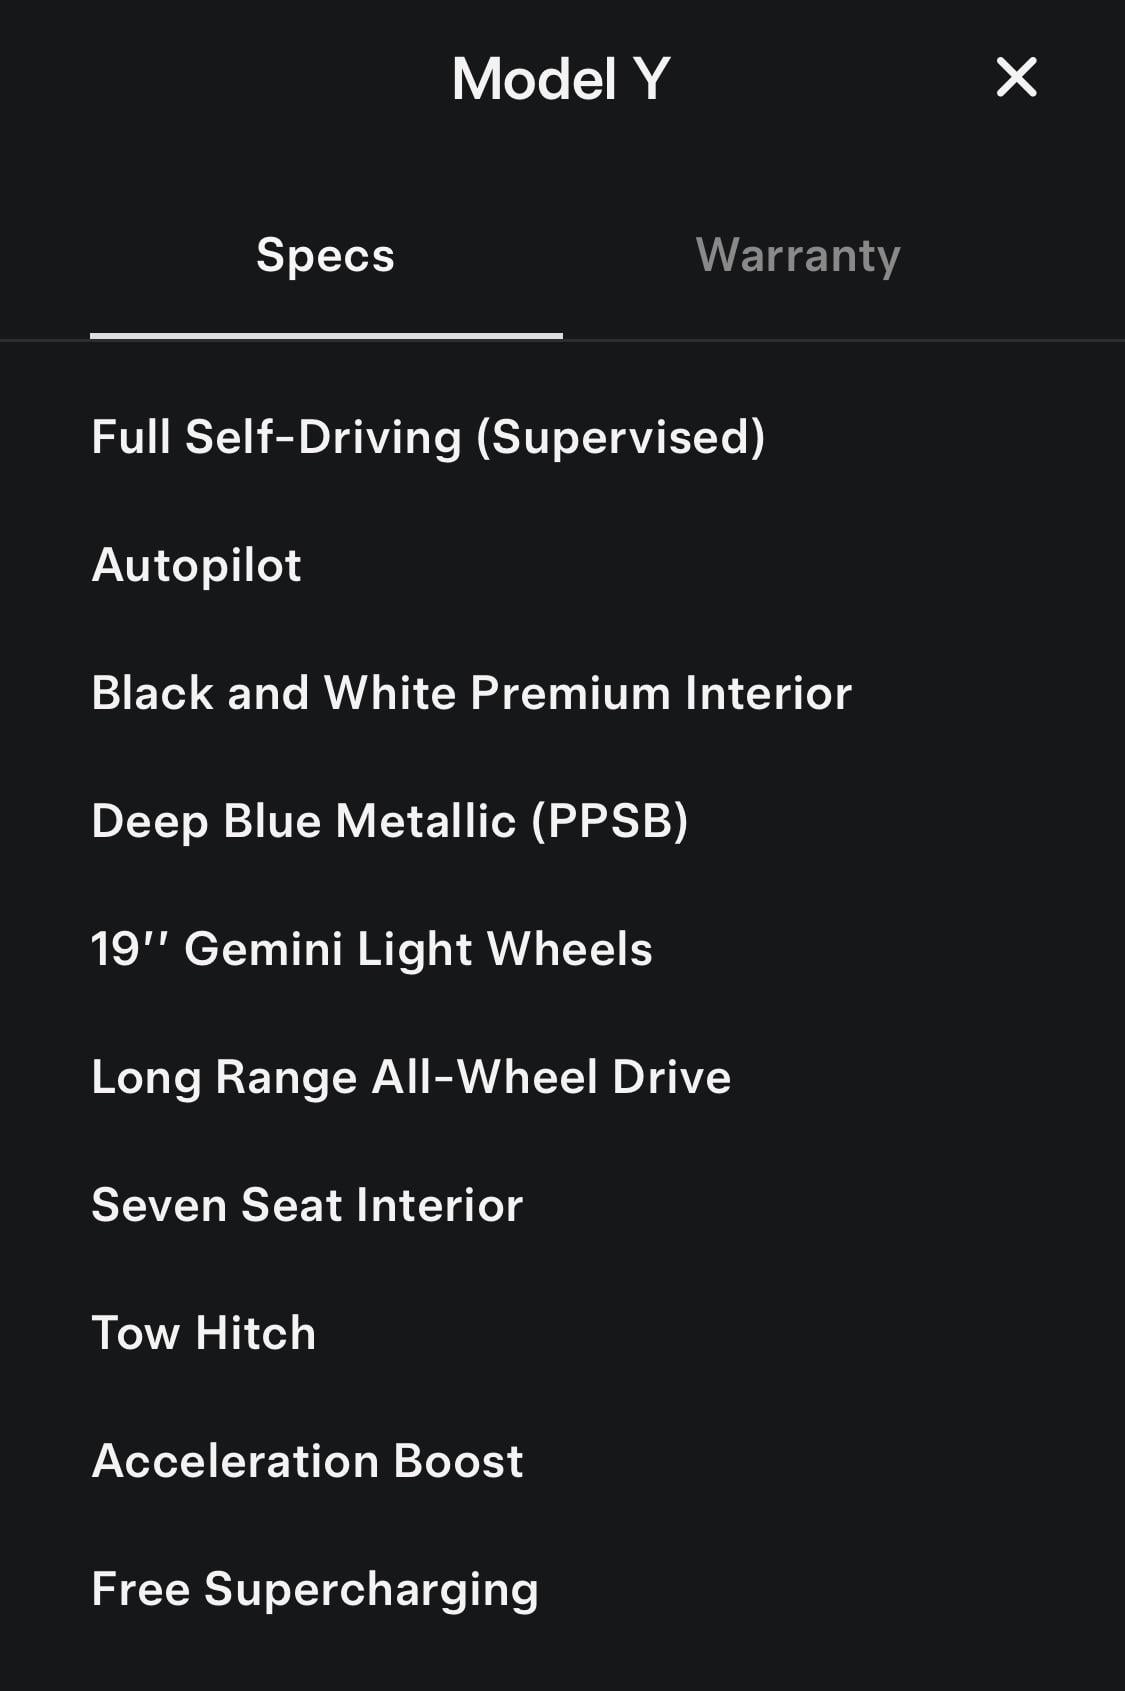This screenshot has height=1691, width=1125.
Task: Click the word Boost in Acceleration Boost
Action: click(x=458, y=1461)
